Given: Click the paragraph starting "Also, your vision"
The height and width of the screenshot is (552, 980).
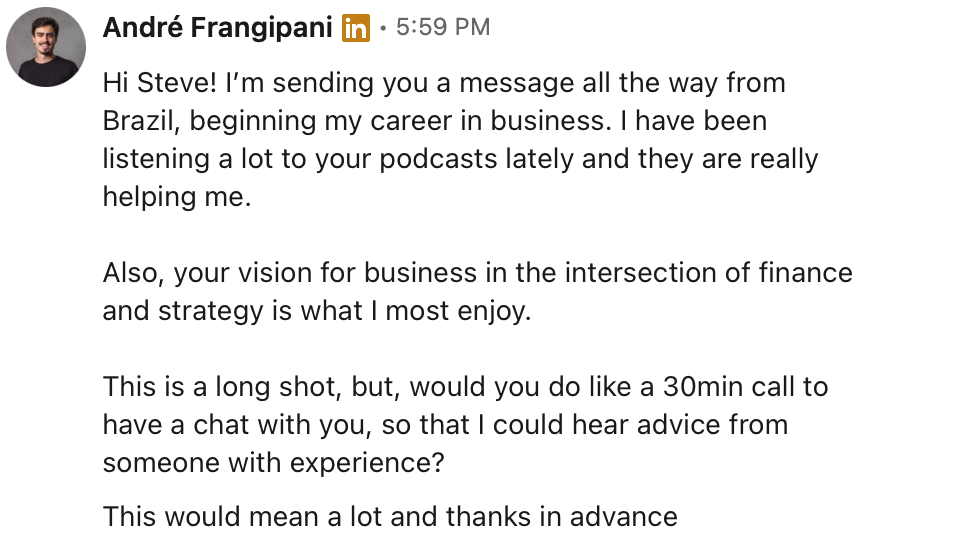Looking at the screenshot, I should (x=478, y=292).
